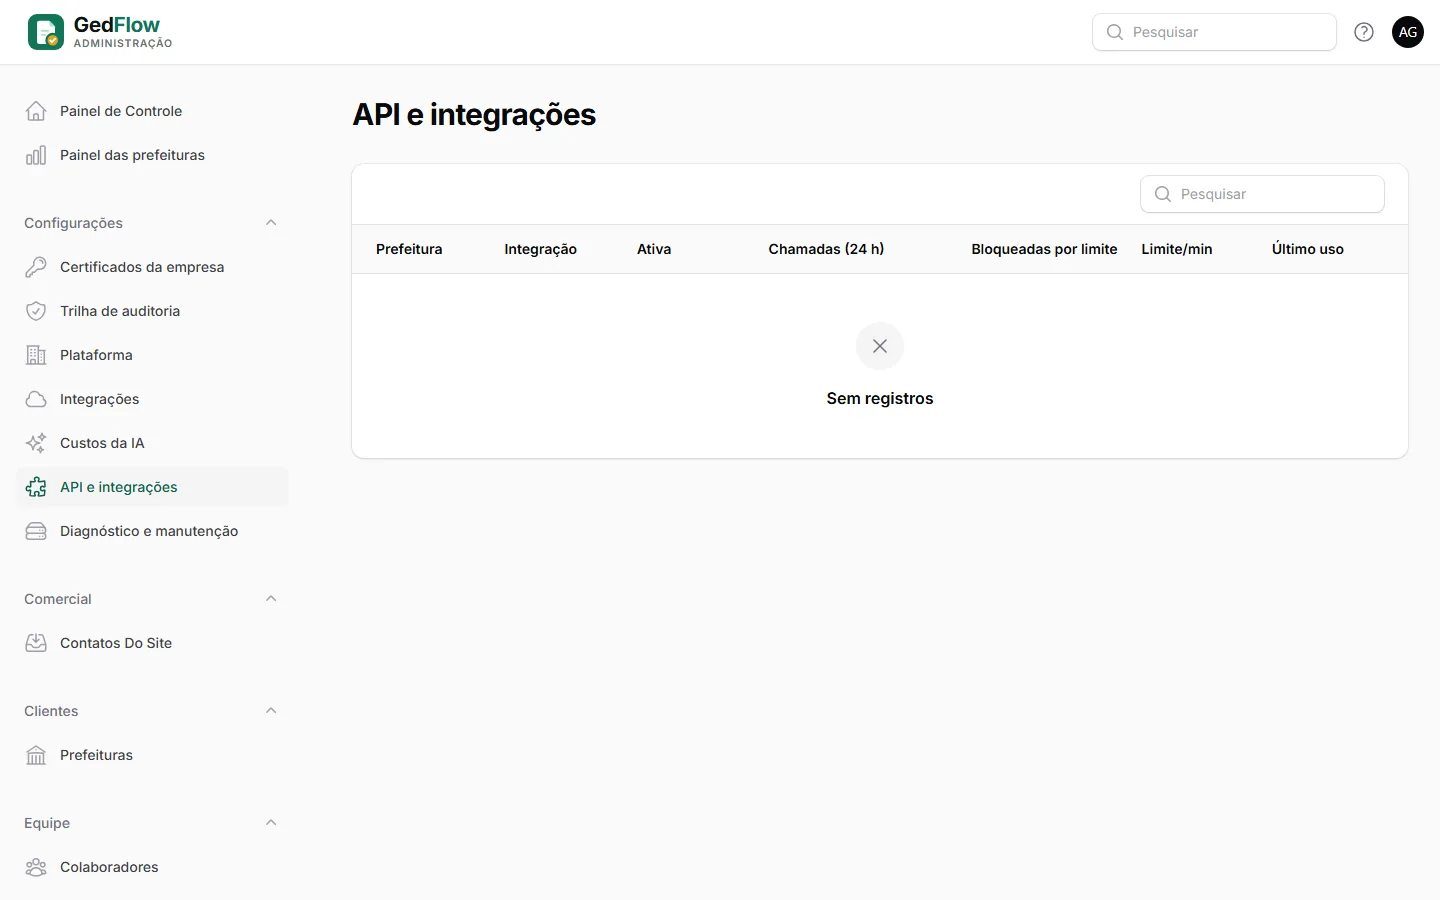Click the GedFlow logo icon
Screen dimensions: 1440x900
pyautogui.click(x=46, y=32)
